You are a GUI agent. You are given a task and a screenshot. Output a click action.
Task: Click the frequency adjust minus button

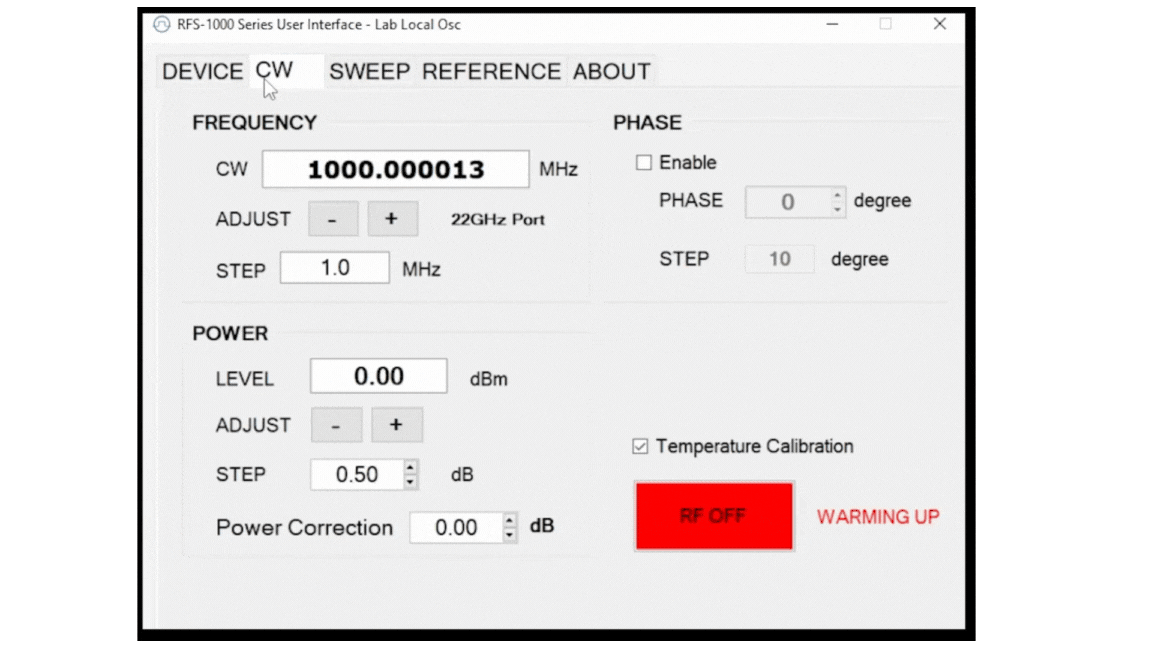point(332,219)
